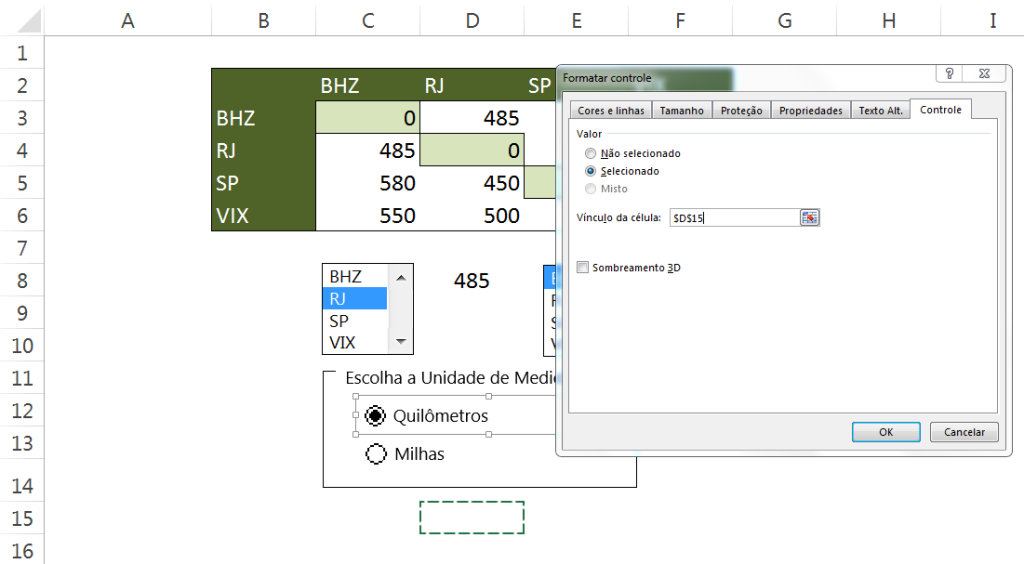The image size is (1024, 564).
Task: Open the Tamanho tab
Action: (x=682, y=110)
